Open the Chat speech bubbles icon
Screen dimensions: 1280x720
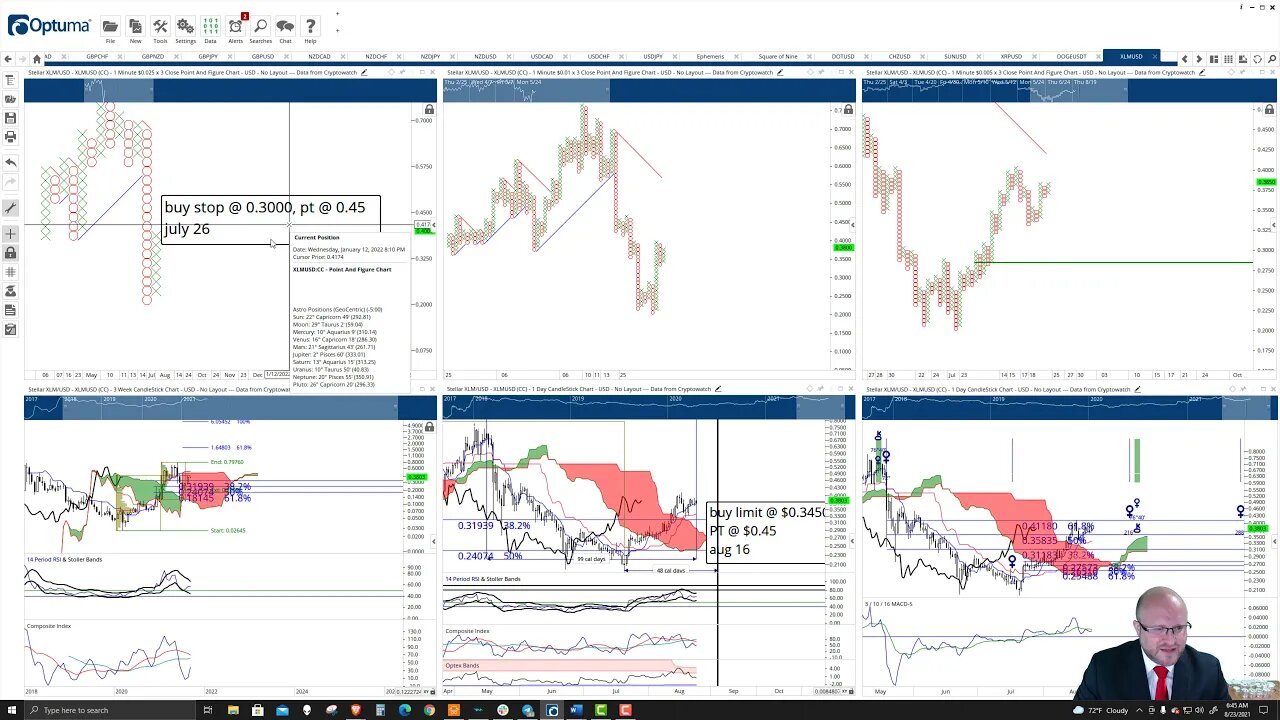(285, 30)
